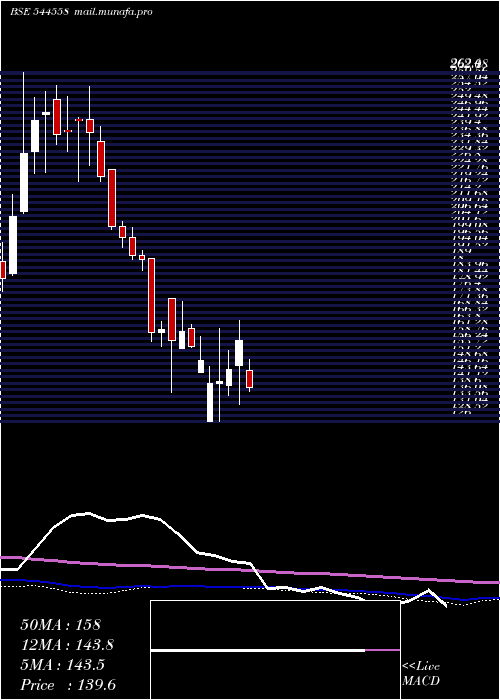Click the '<<Live MACD' label

[x=421, y=674]
